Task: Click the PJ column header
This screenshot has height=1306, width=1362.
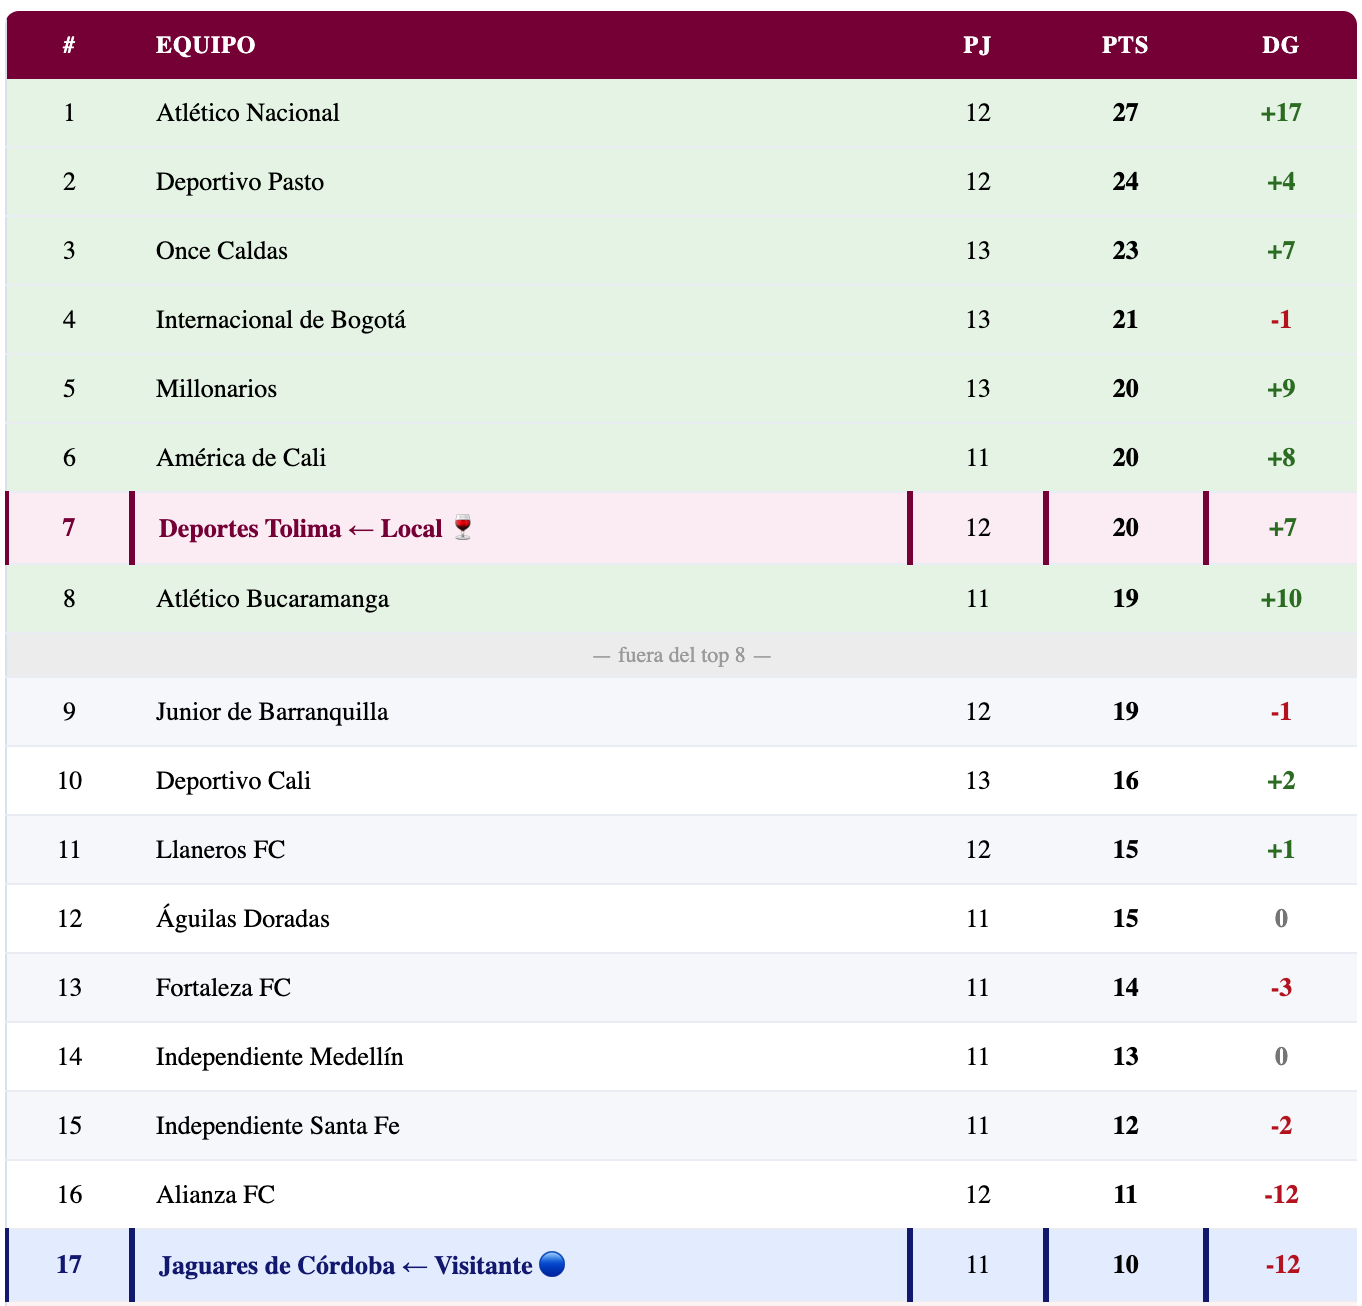Action: coord(977,45)
